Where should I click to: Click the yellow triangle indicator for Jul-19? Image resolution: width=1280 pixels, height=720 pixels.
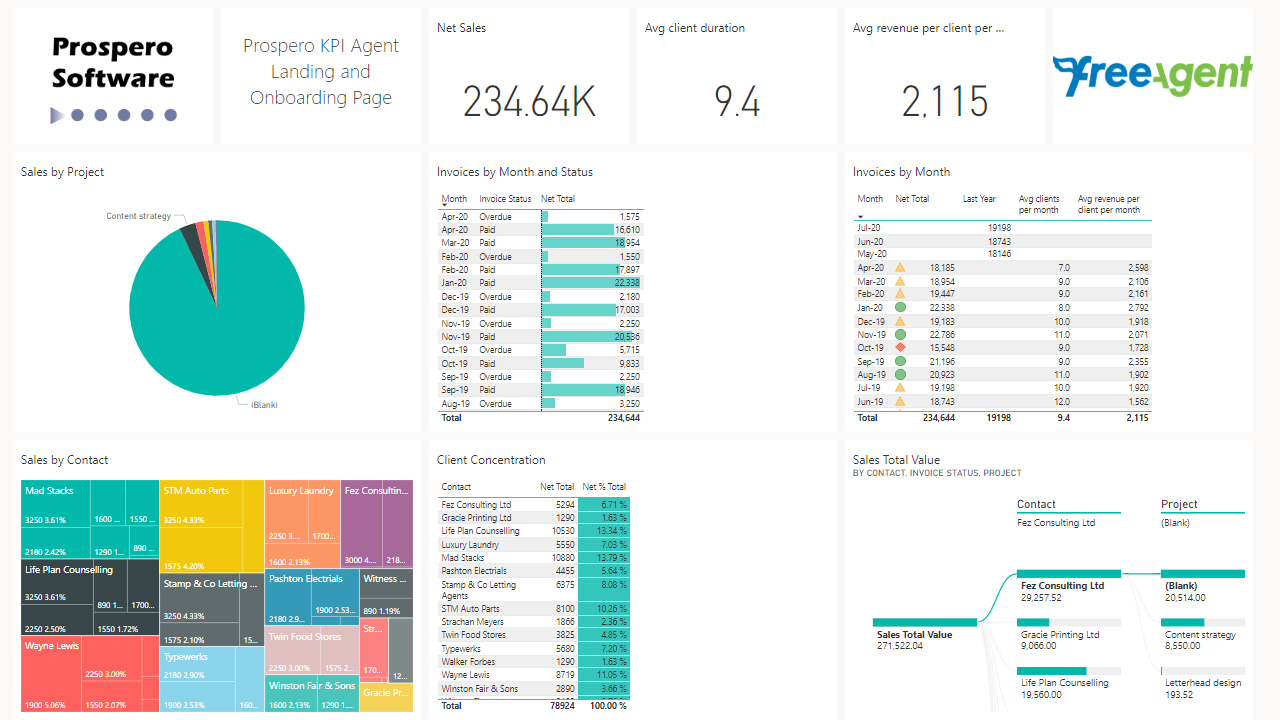[900, 387]
